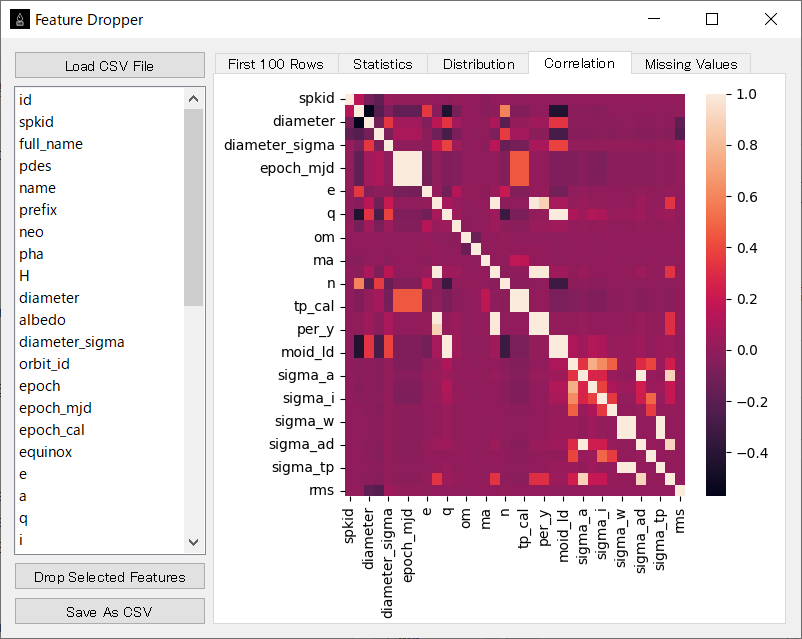
Task: Click the '1.0' colorbar tick label
Action: coord(747,94)
